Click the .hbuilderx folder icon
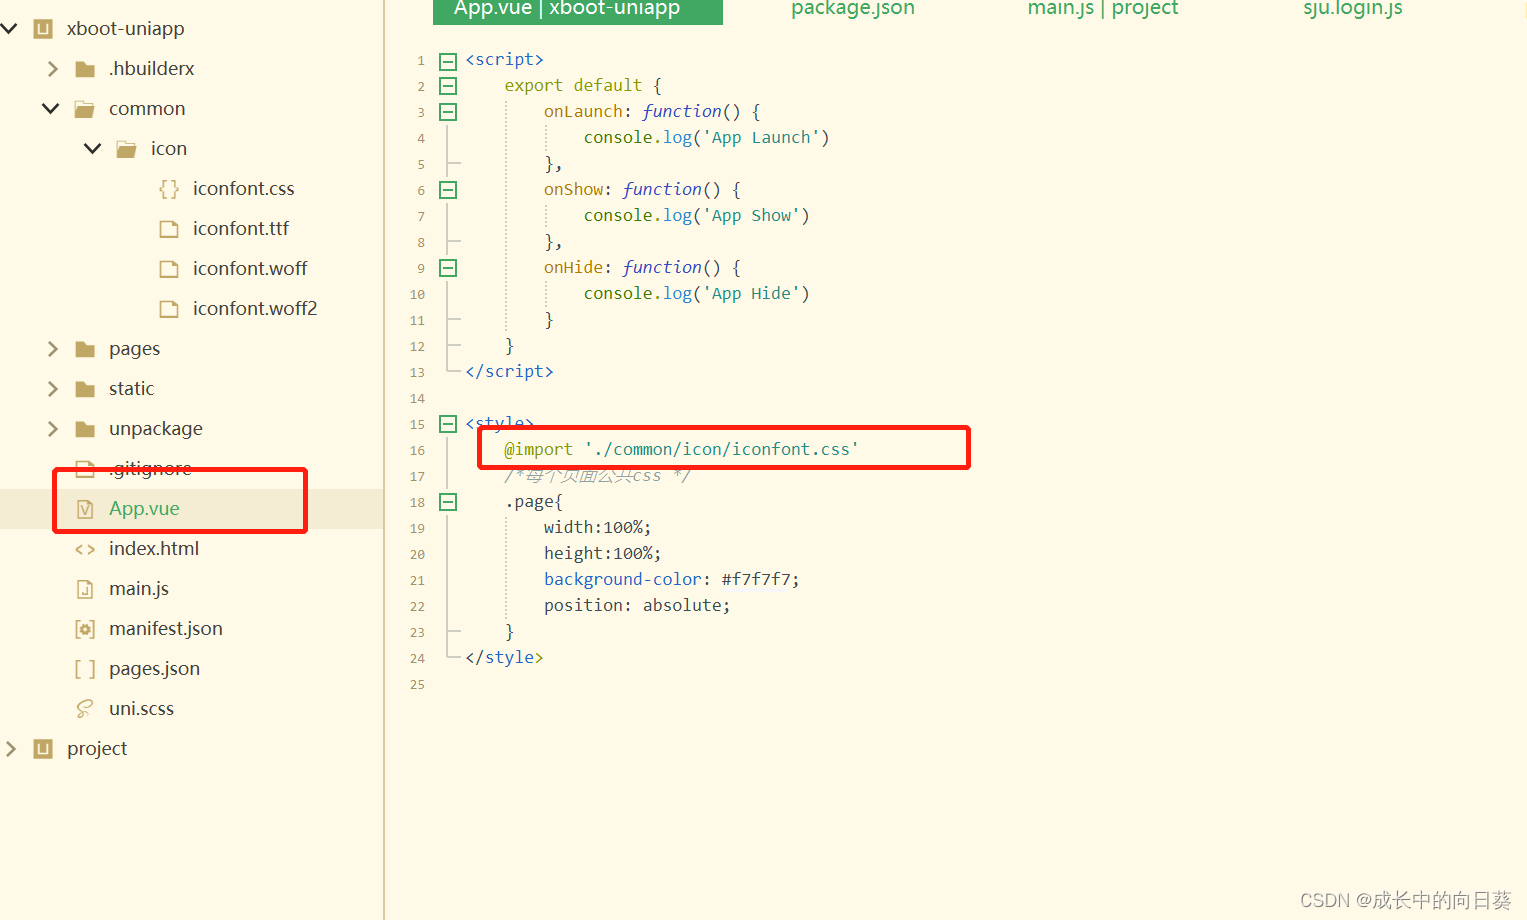 (85, 69)
